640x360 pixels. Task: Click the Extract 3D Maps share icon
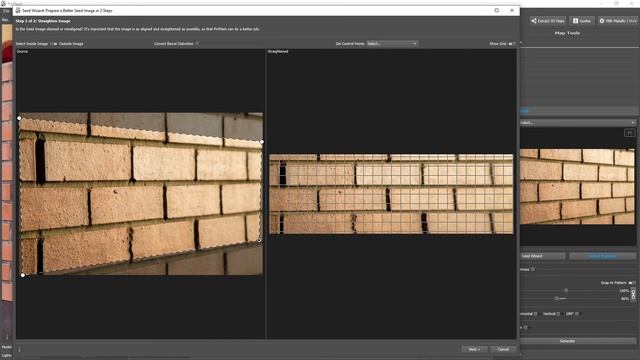(x=533, y=21)
